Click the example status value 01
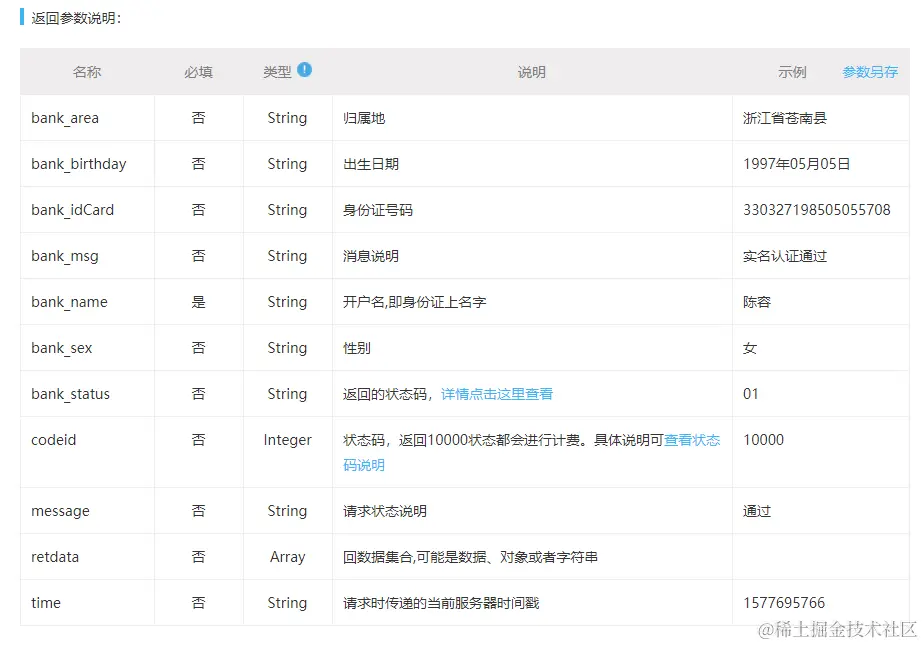Screen dimensions: 924x646 tap(751, 394)
